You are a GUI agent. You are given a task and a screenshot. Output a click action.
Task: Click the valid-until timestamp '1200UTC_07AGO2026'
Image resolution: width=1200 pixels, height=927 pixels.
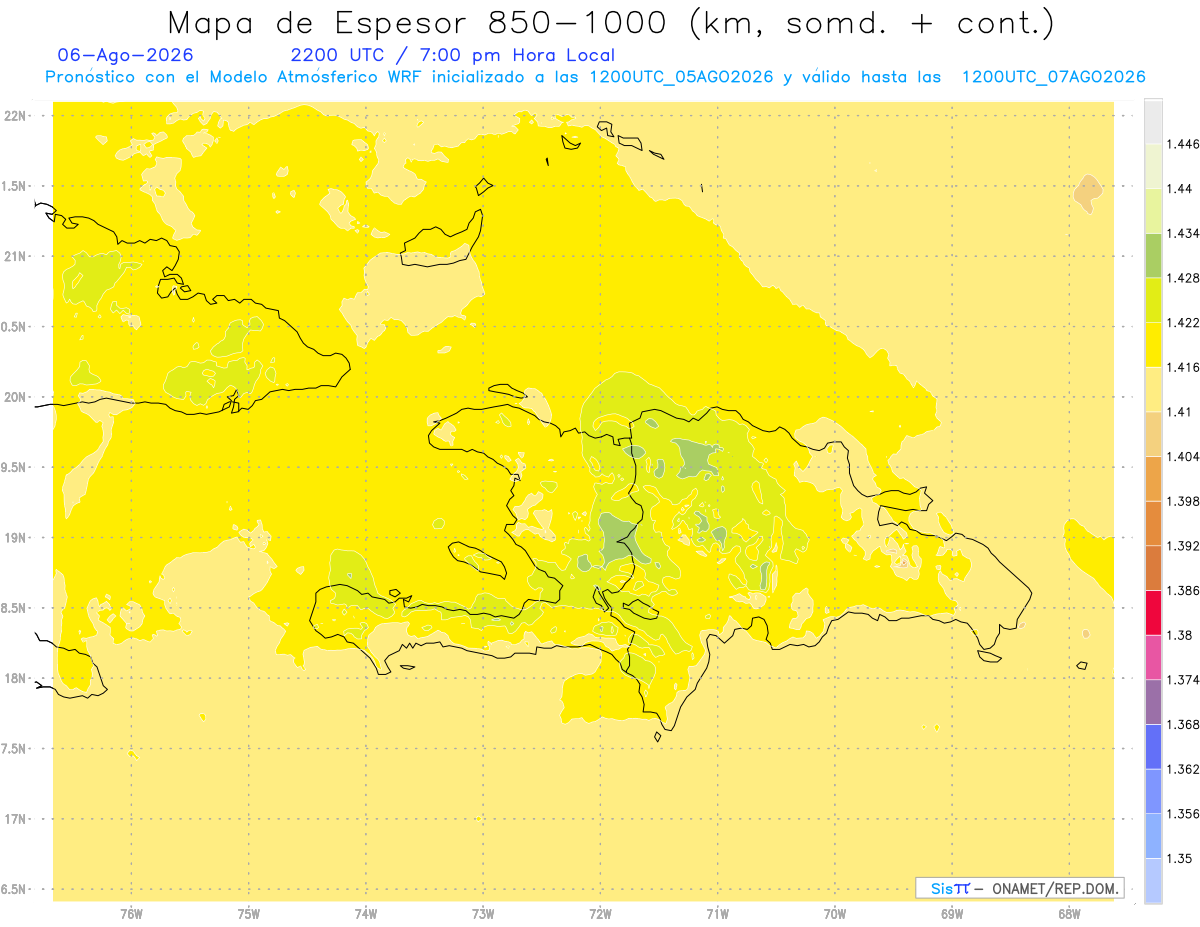[x=1053, y=77]
